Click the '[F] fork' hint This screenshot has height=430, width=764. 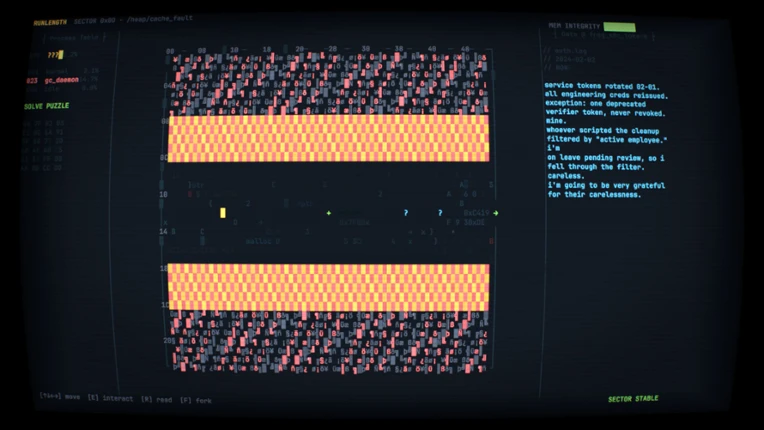tap(196, 400)
